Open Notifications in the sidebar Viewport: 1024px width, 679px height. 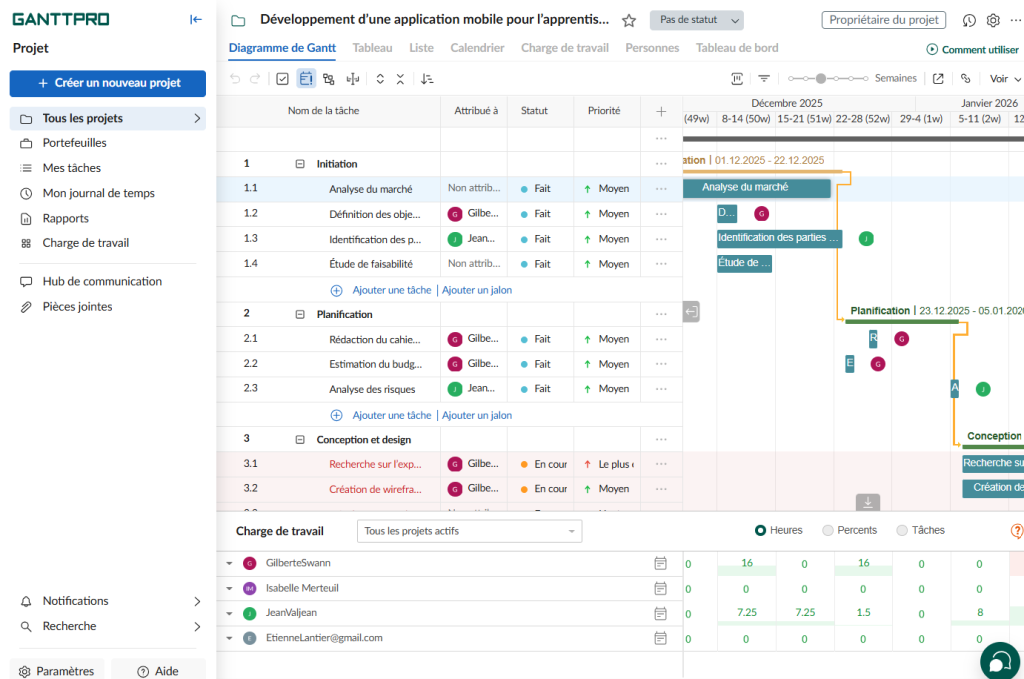pyautogui.click(x=108, y=601)
